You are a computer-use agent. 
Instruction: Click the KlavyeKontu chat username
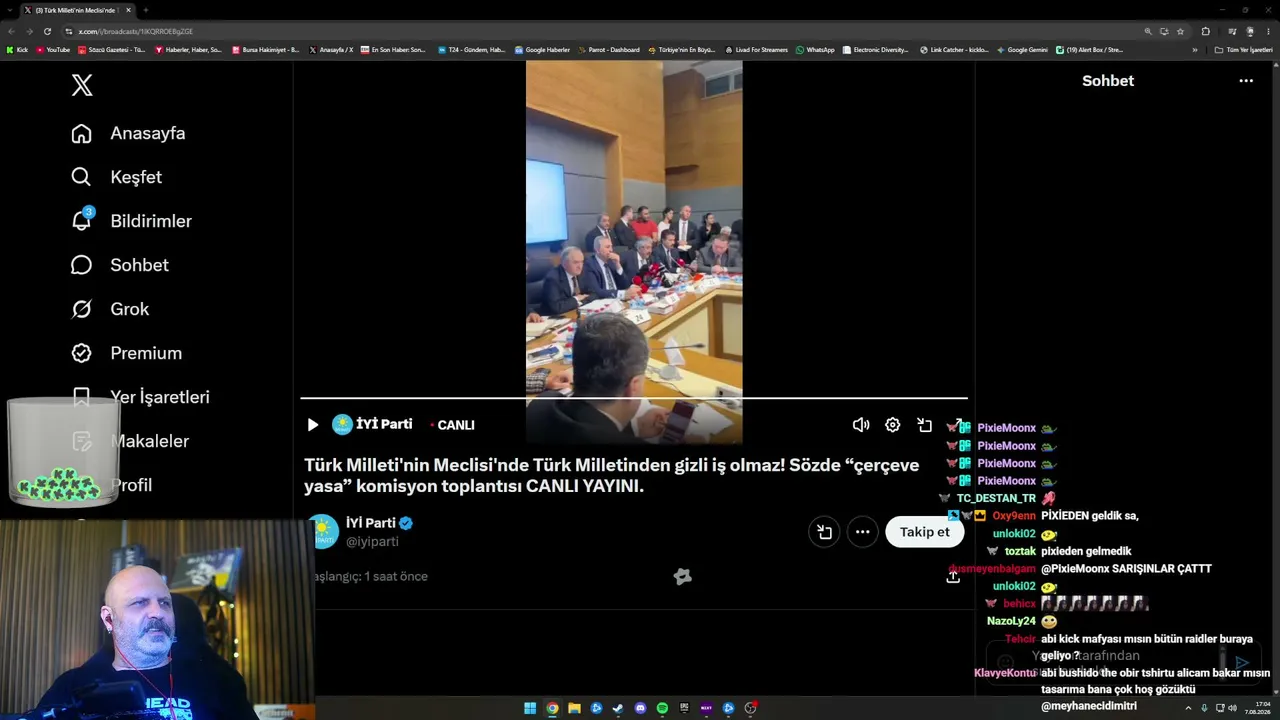tap(1005, 673)
